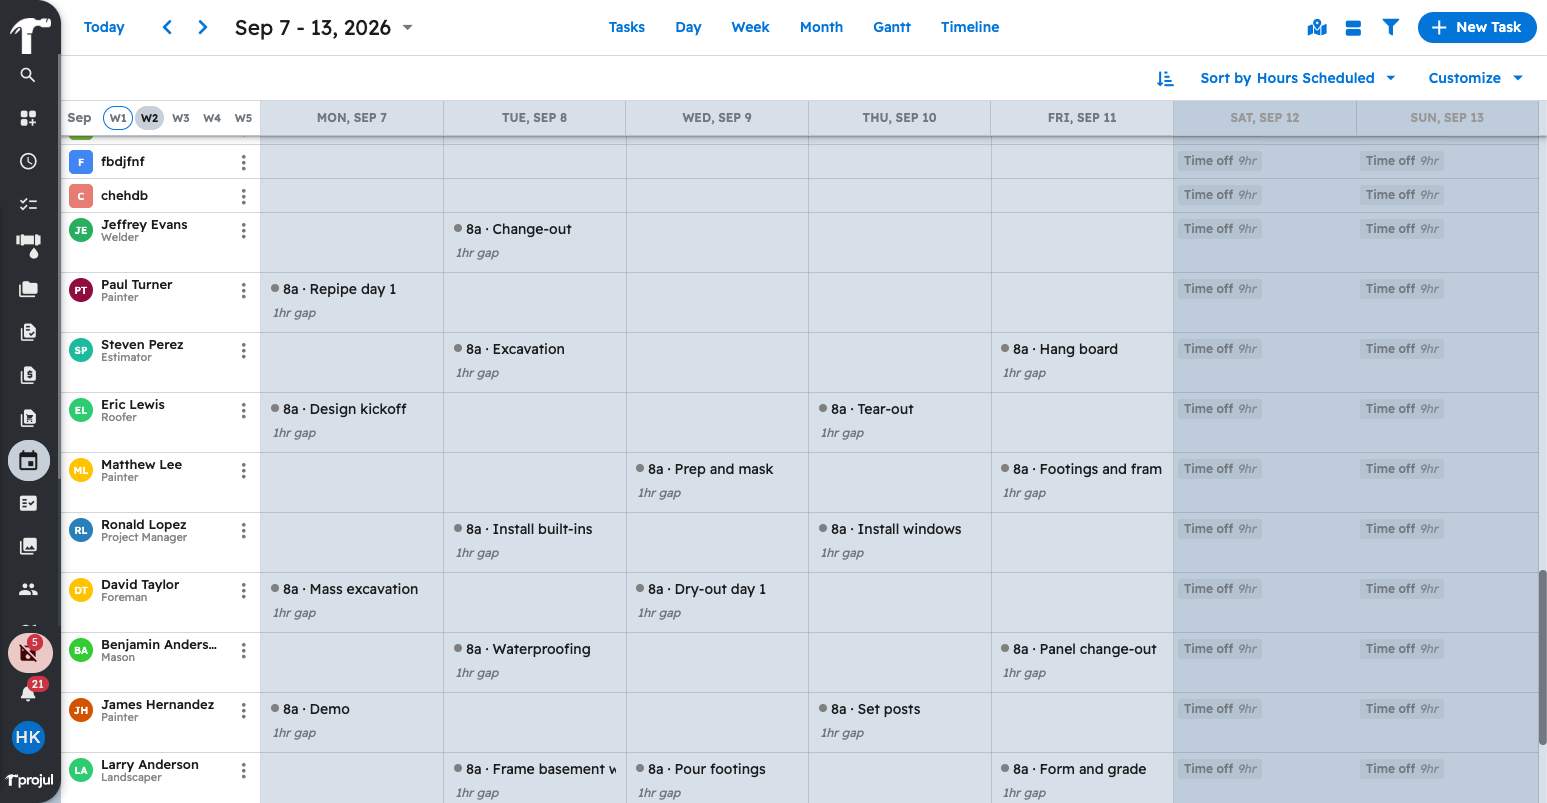Go to previous week with left chevron
The image size is (1547, 803).
point(167,27)
